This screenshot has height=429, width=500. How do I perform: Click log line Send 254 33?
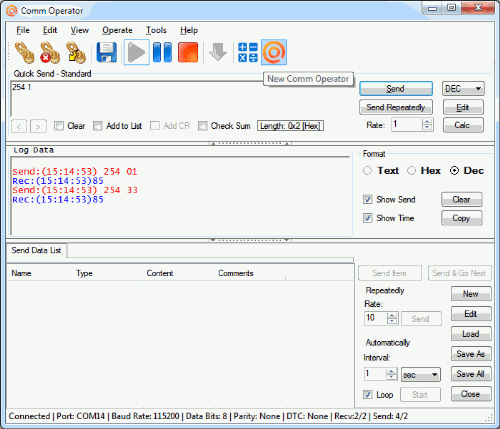coord(75,190)
